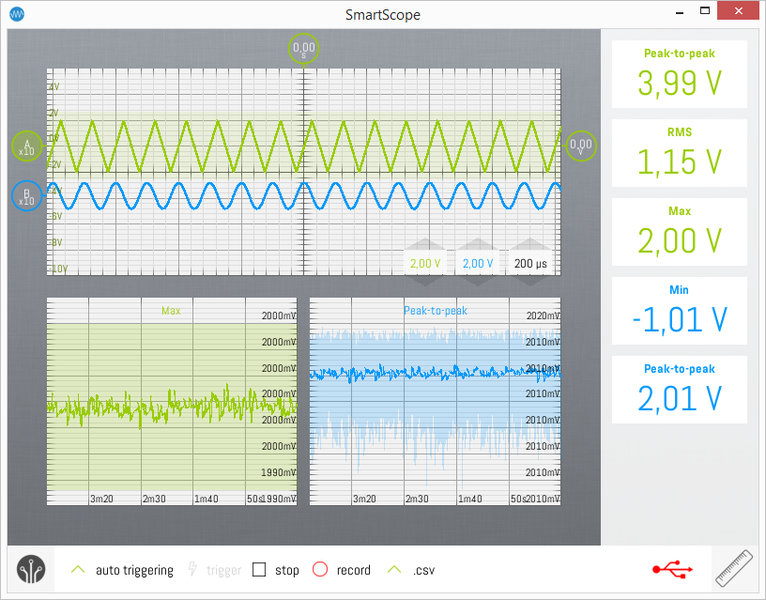Expand the channel A 2,00 V scale selector
The image size is (766, 600).
[x=425, y=263]
